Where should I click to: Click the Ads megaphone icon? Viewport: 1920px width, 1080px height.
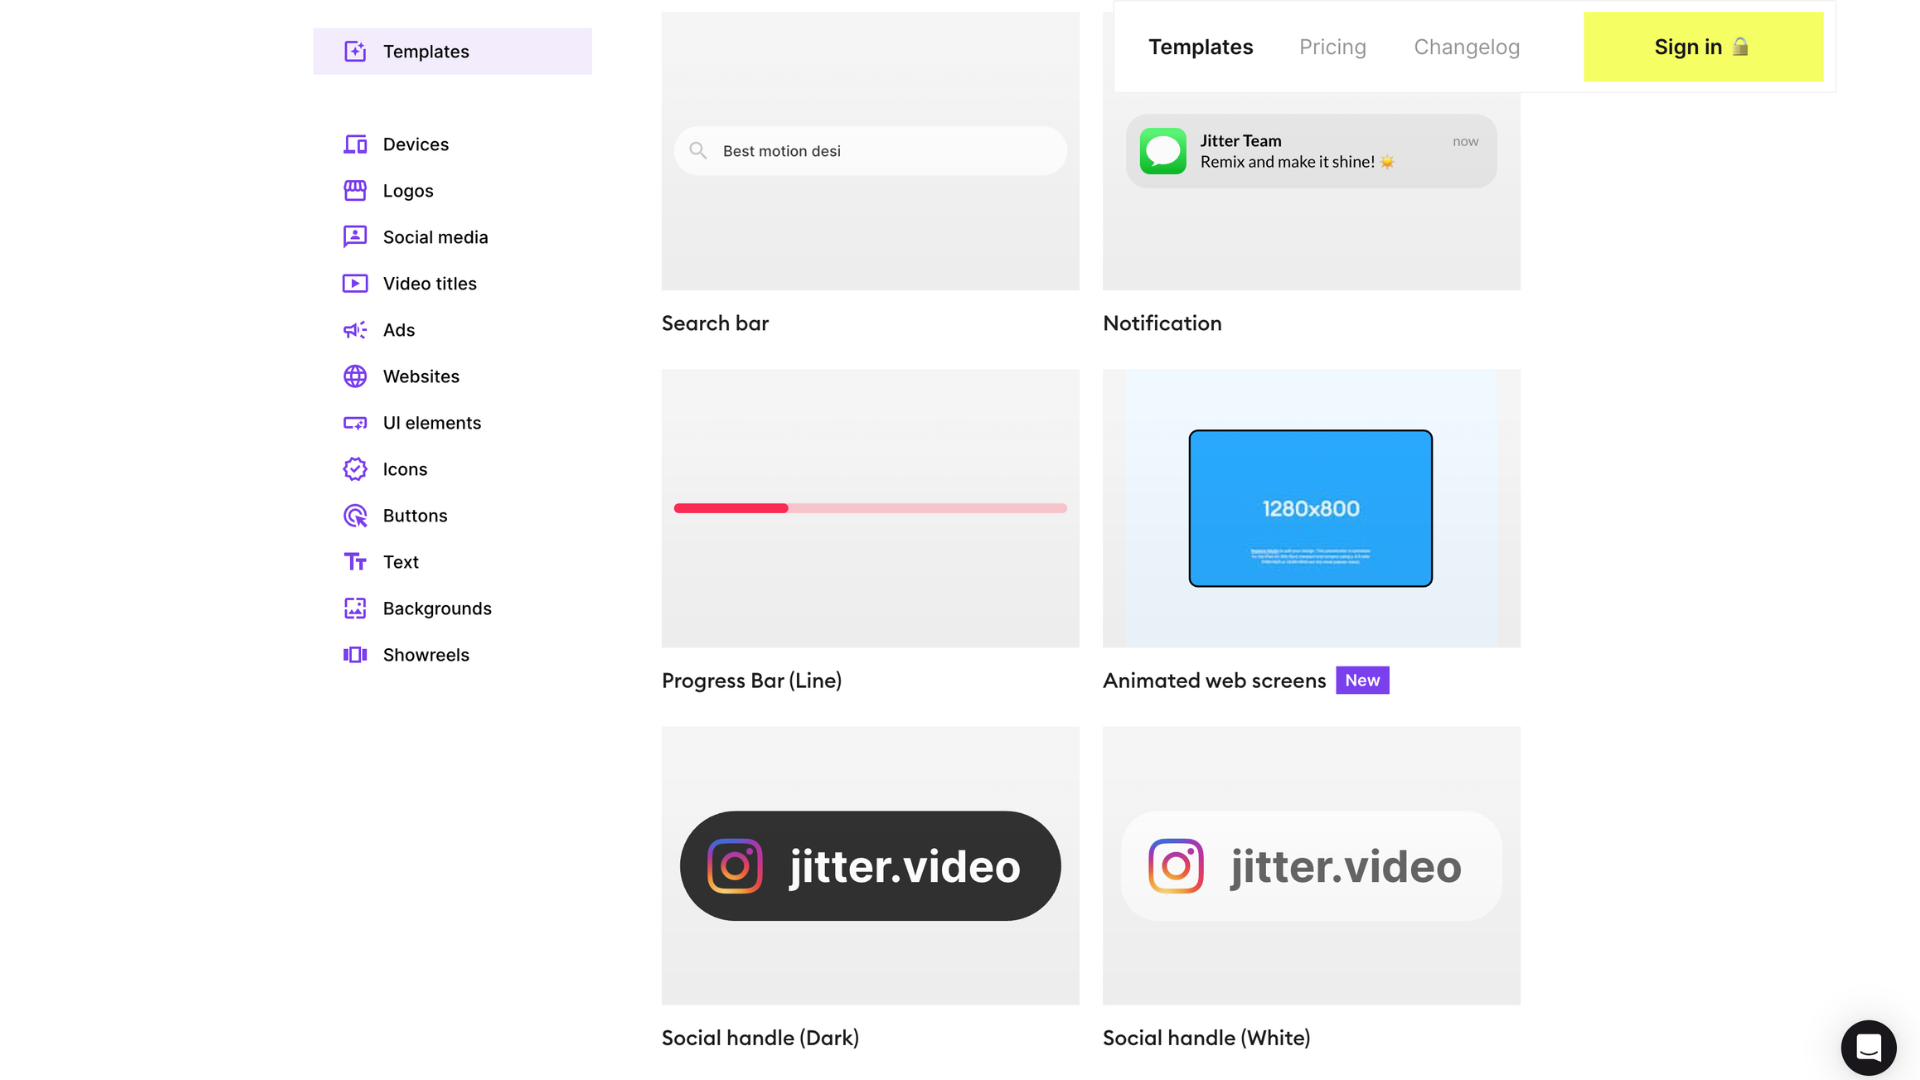click(355, 330)
